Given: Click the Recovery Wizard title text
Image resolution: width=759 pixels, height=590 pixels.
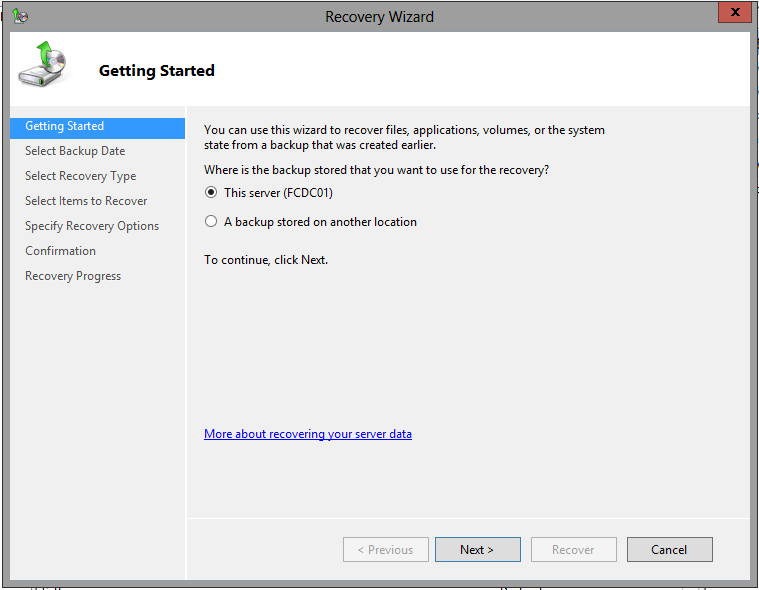Looking at the screenshot, I should coord(379,17).
